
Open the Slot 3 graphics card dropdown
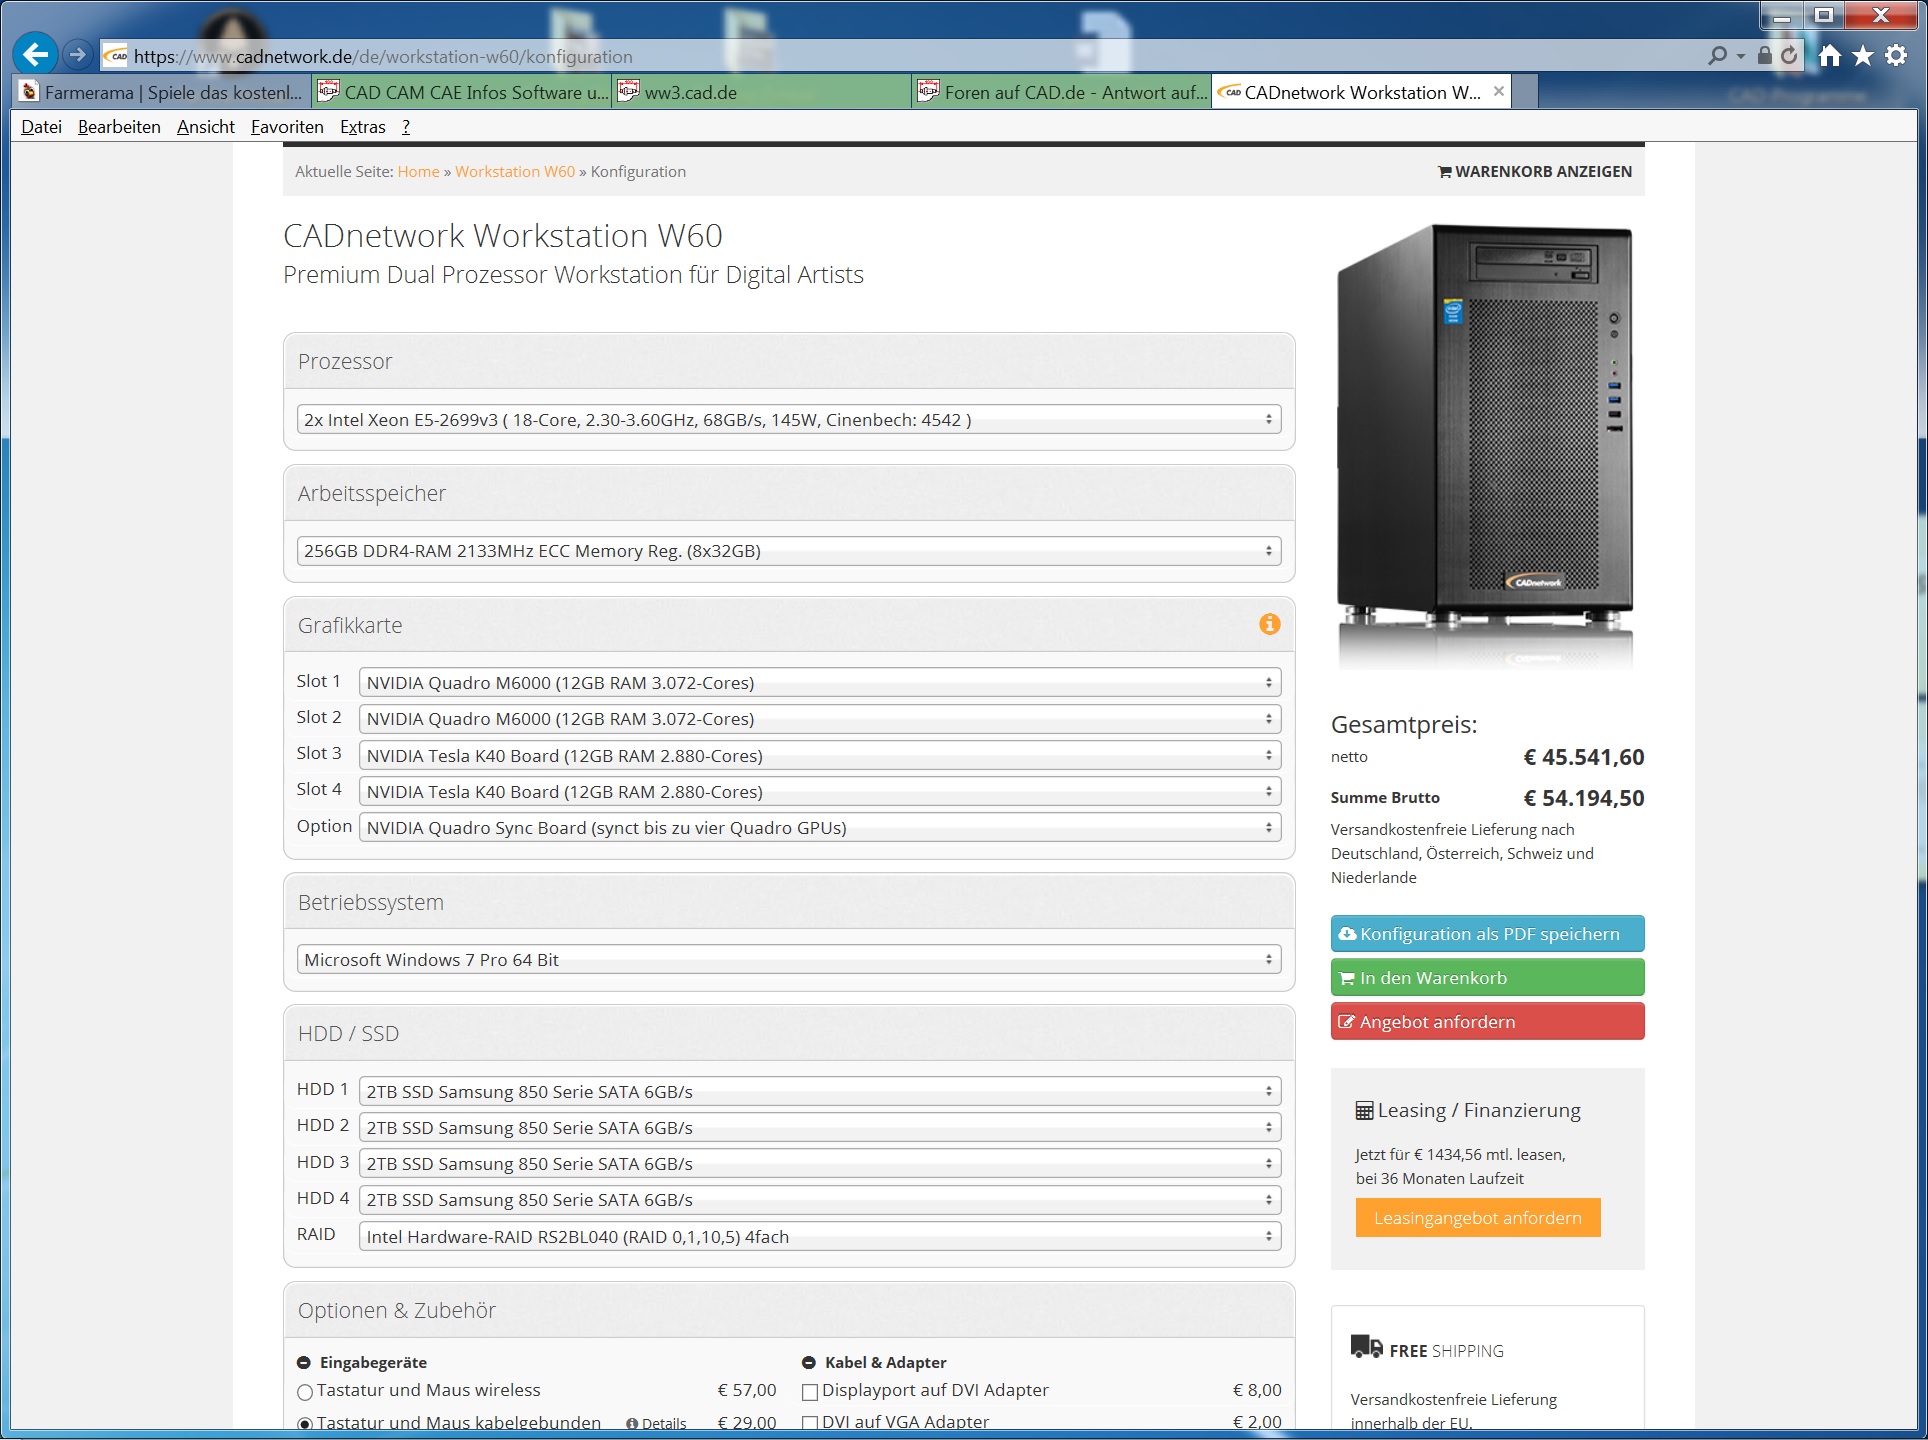[x=819, y=756]
